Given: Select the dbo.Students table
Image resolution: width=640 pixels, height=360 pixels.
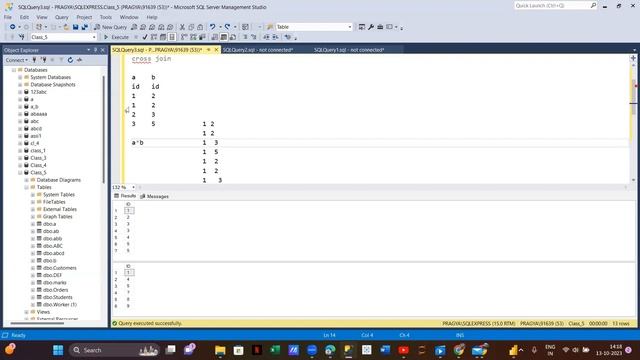Looking at the screenshot, I should 58,298.
